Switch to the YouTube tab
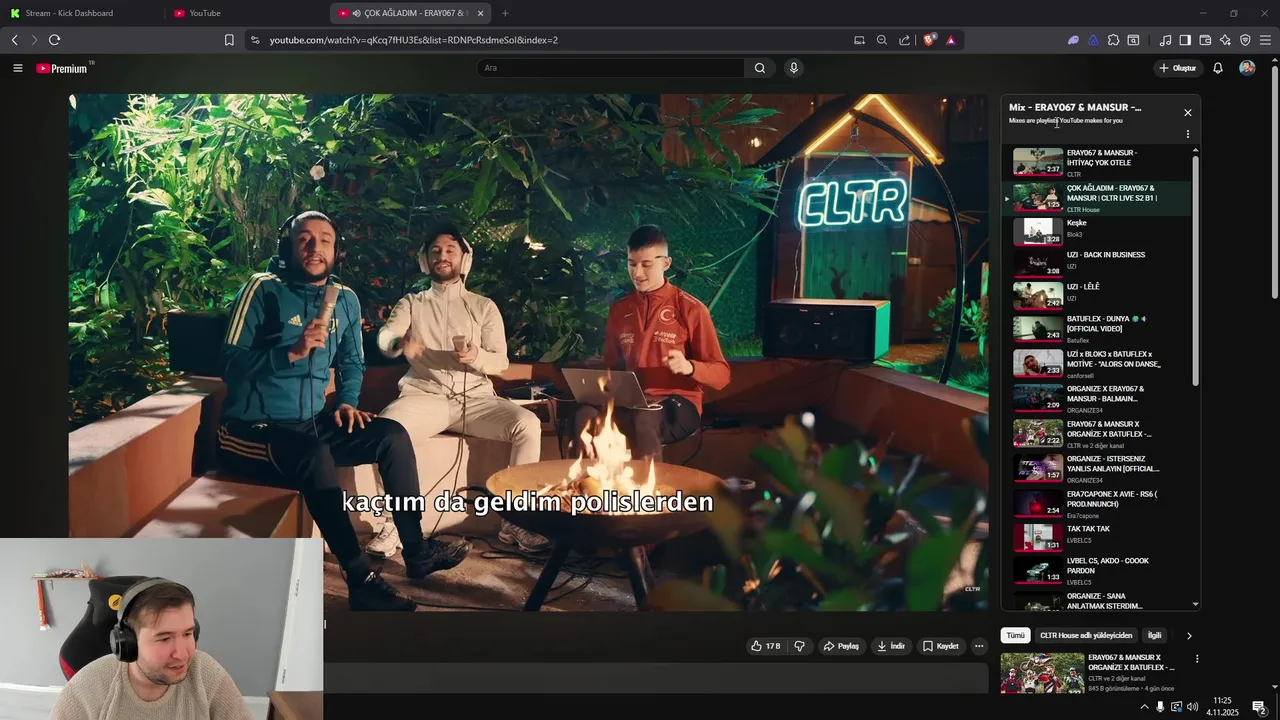Viewport: 1280px width, 720px height. 247,13
